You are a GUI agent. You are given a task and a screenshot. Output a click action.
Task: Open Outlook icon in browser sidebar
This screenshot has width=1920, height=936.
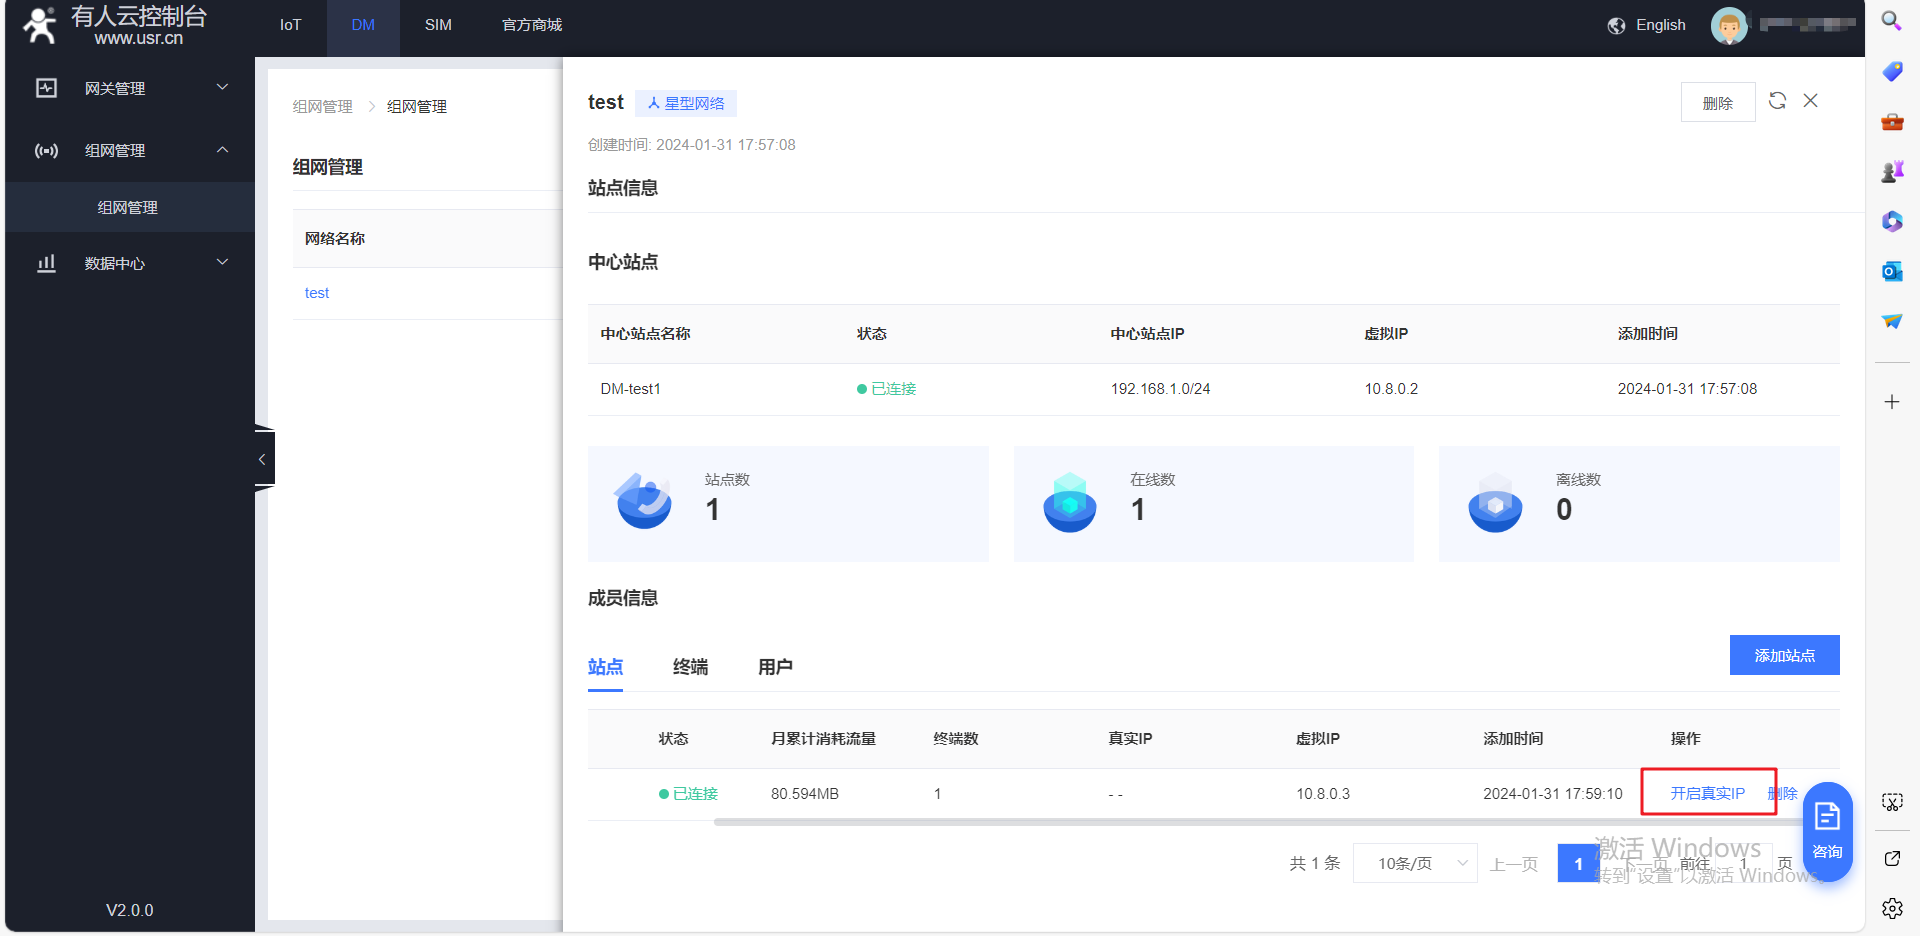point(1891,271)
